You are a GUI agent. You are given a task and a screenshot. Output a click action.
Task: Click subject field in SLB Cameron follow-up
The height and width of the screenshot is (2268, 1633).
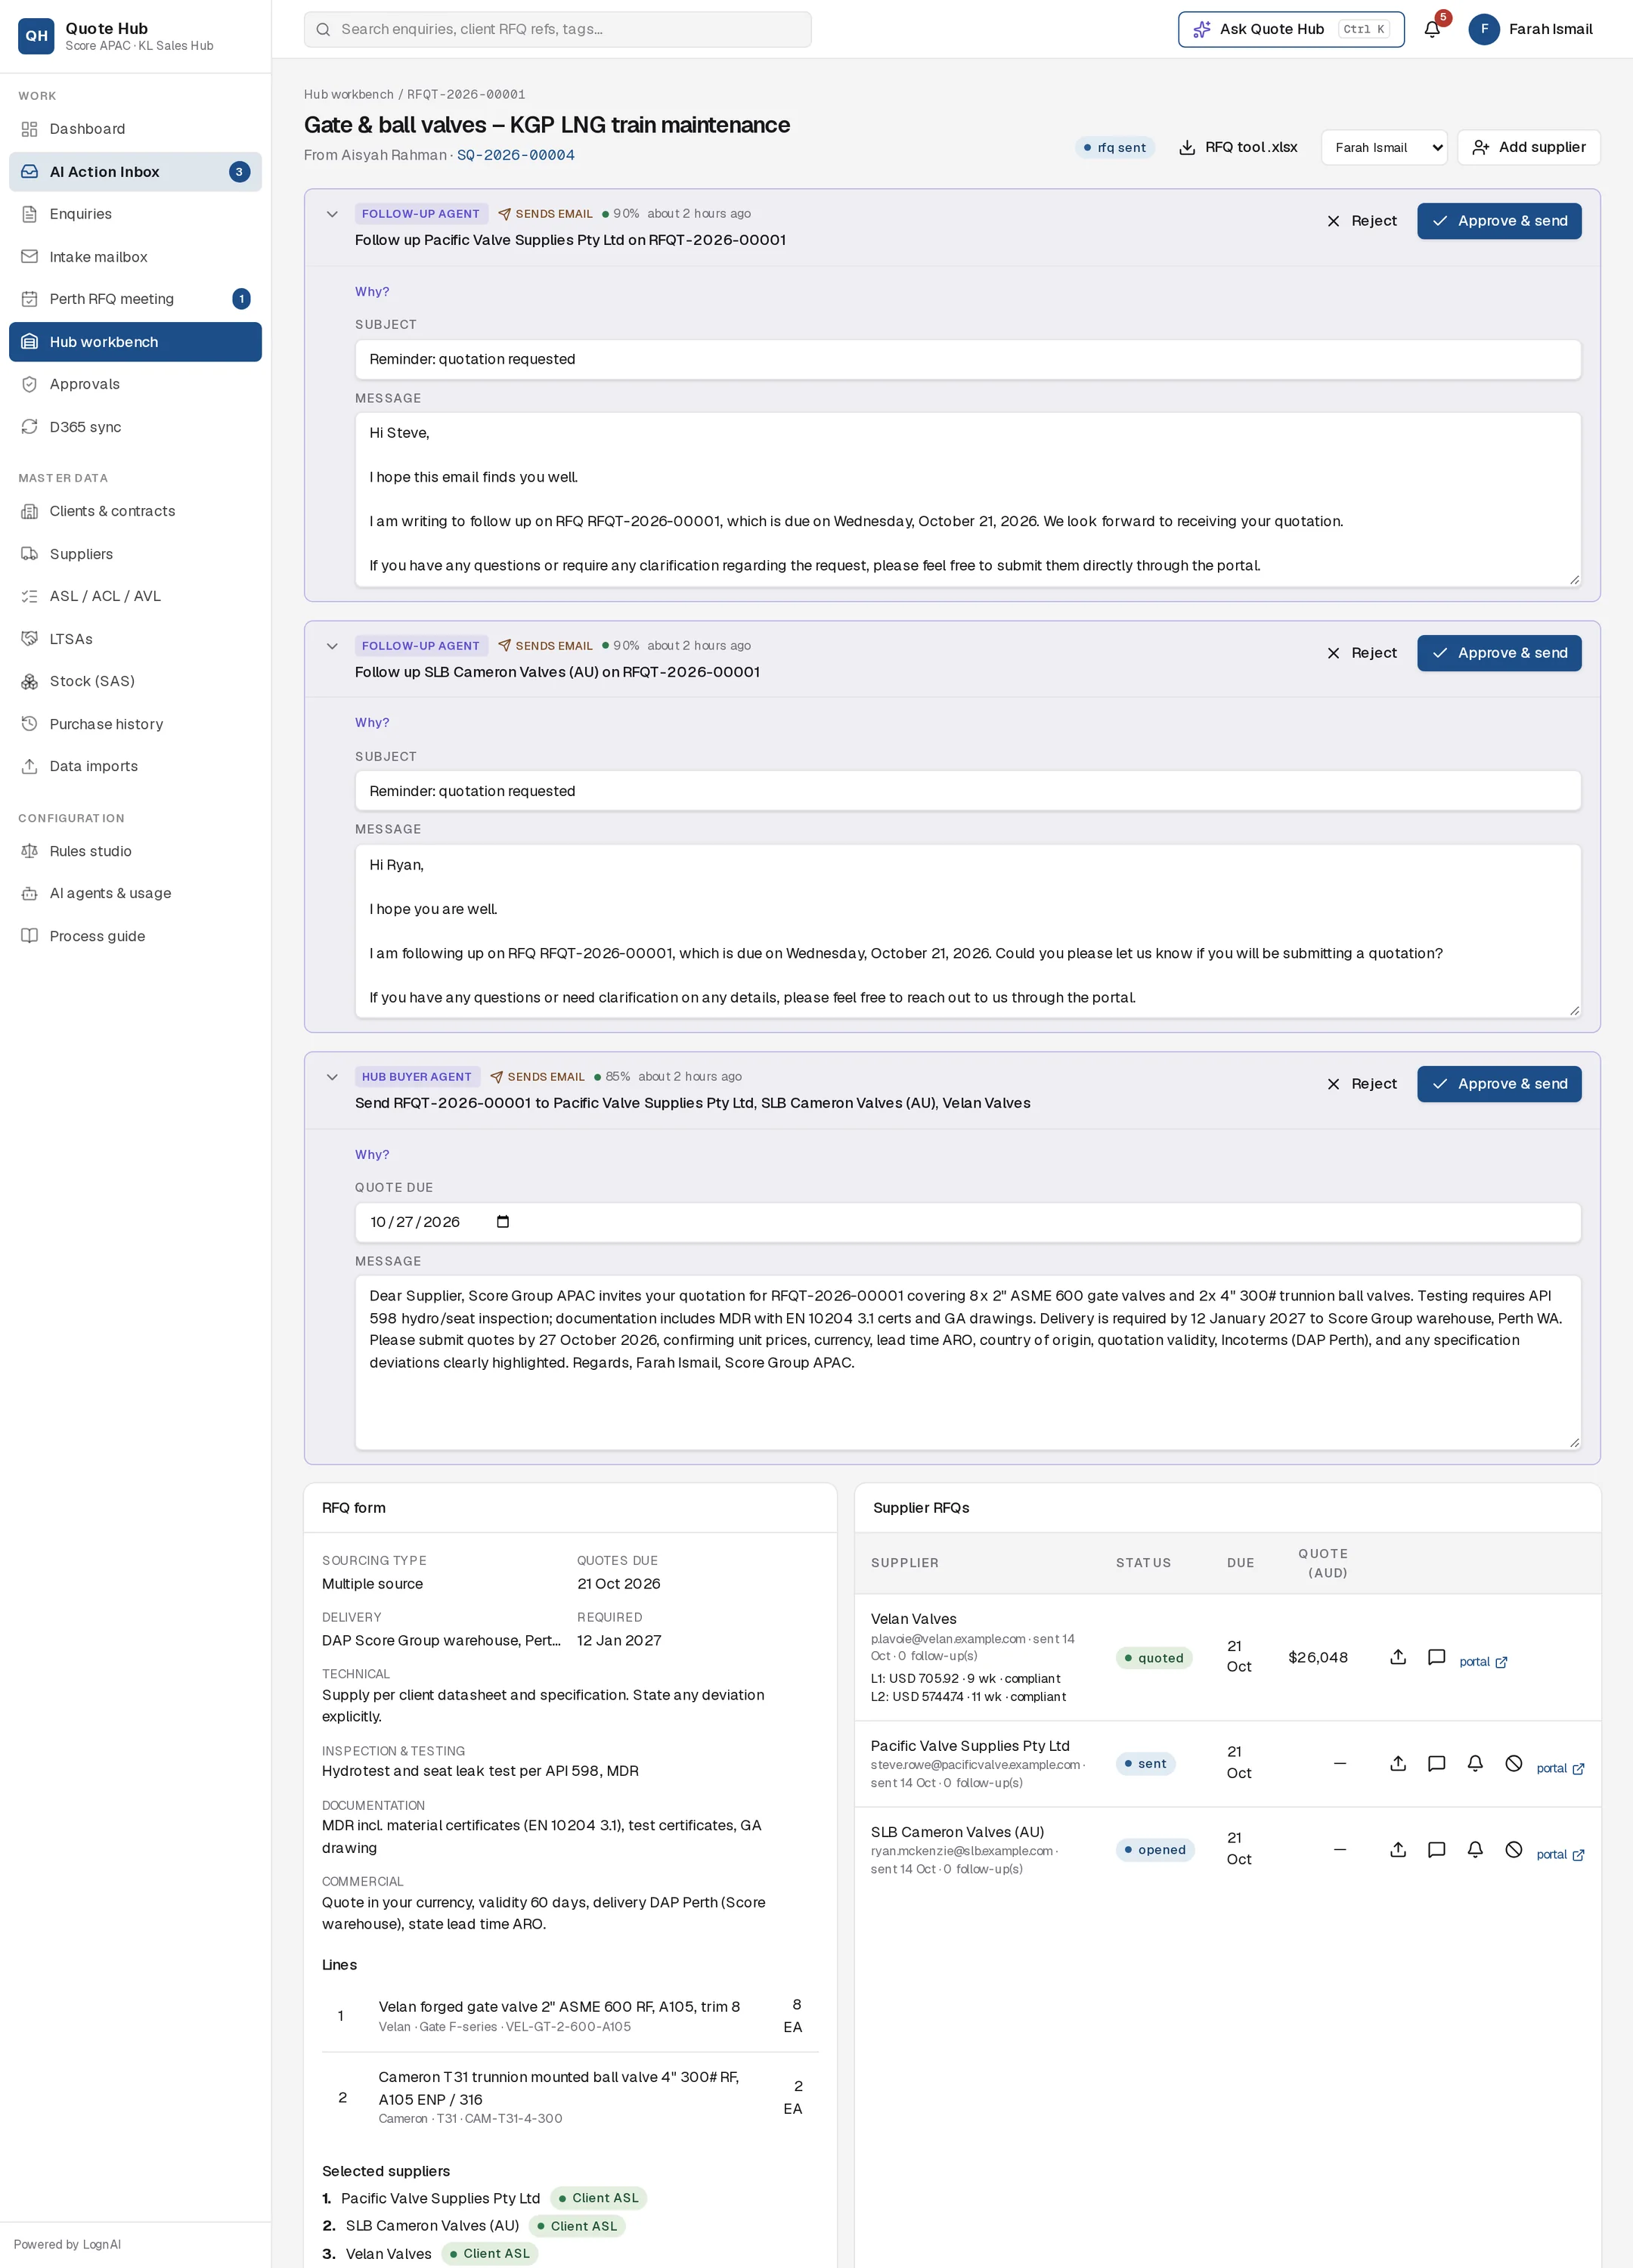coord(968,791)
